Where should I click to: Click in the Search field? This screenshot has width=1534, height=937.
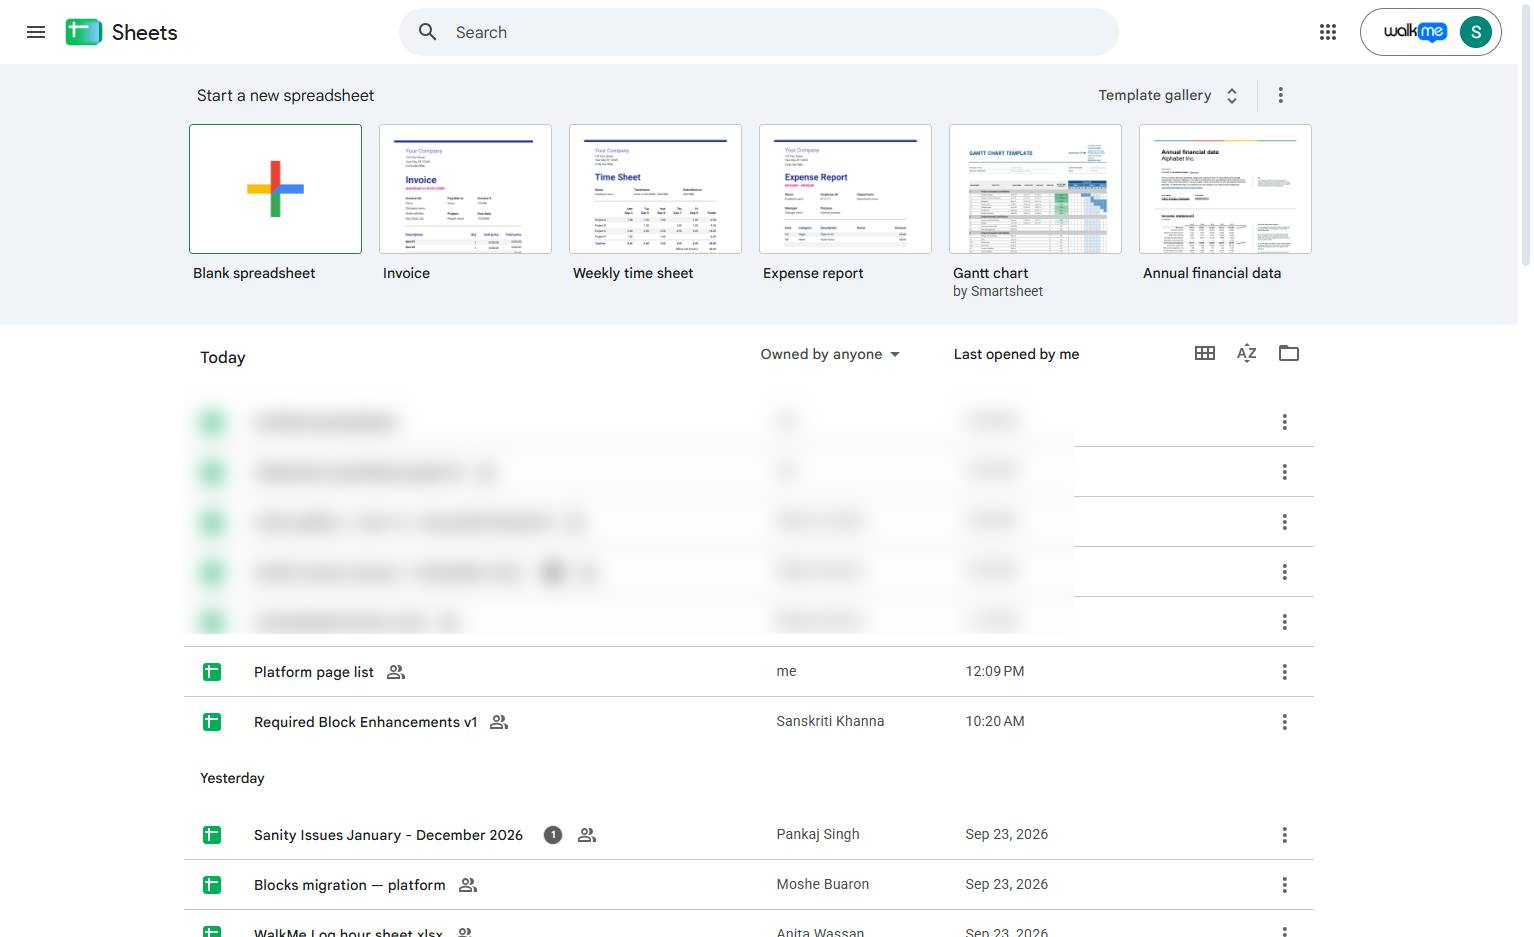[758, 32]
